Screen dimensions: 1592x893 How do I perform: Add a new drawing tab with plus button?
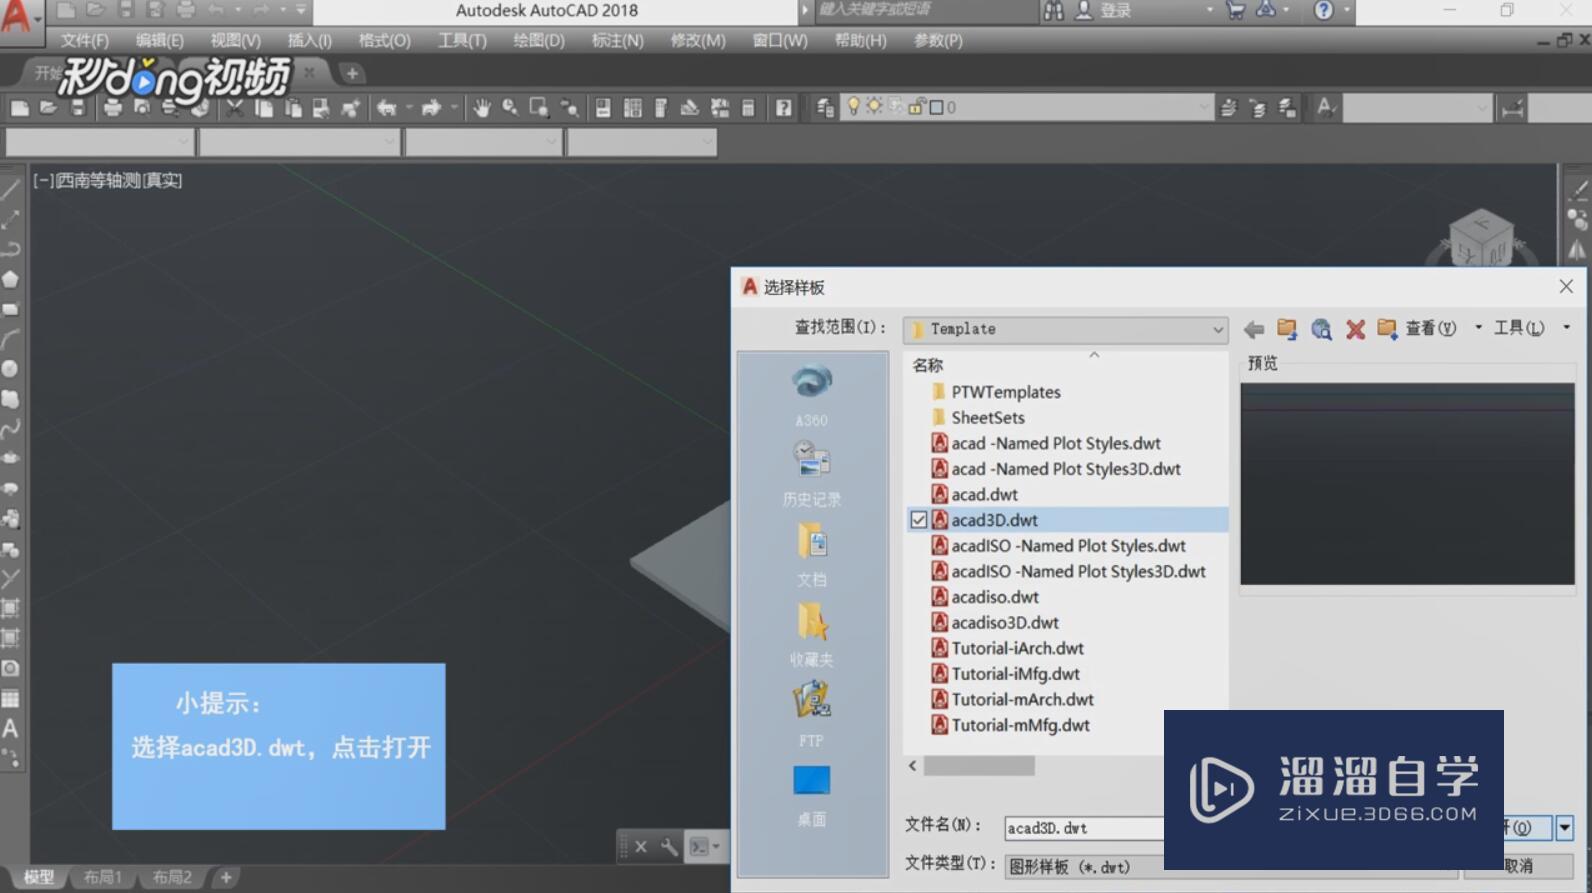pyautogui.click(x=351, y=73)
